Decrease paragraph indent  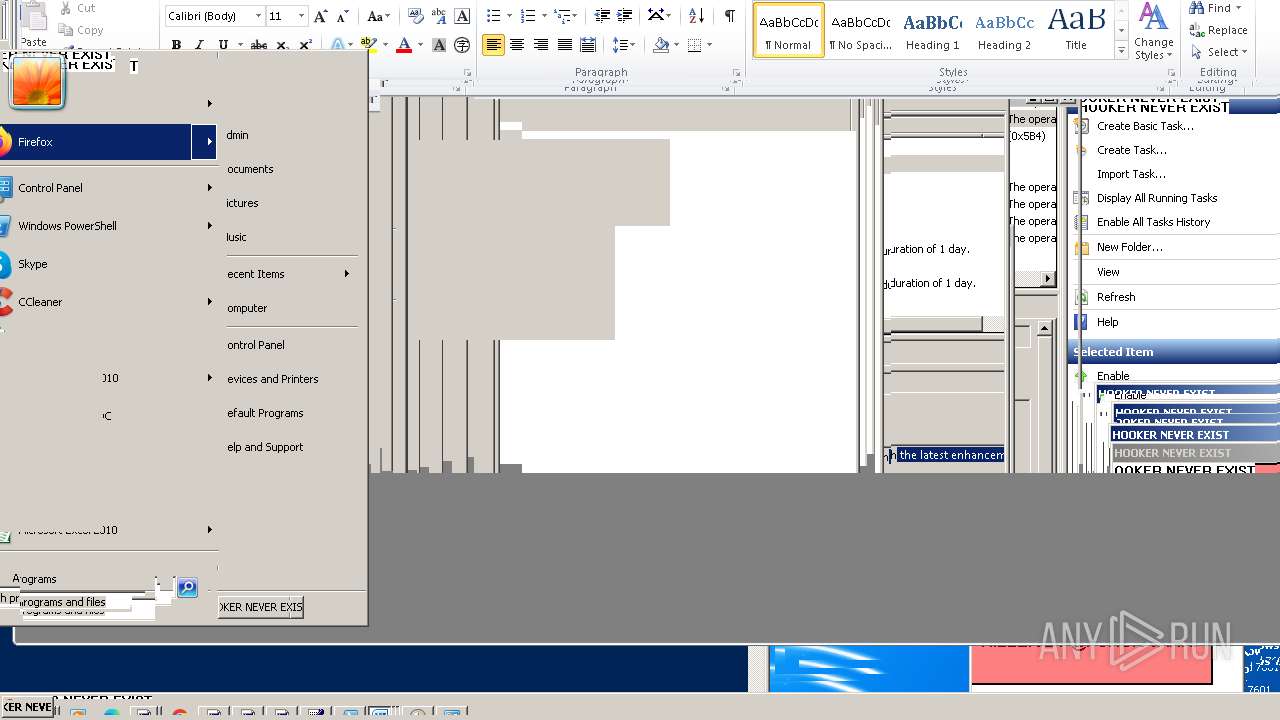coord(602,16)
